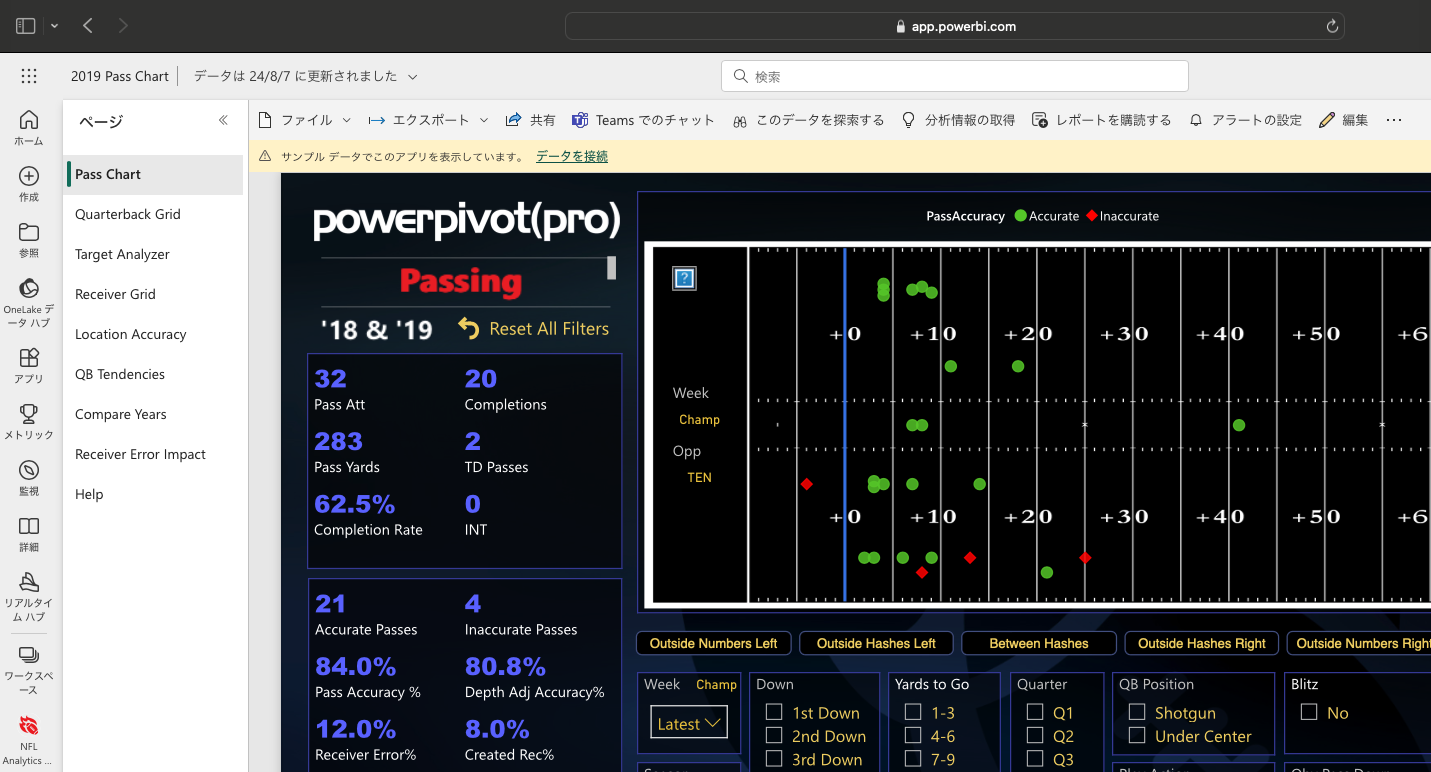Check the Q3 quarter checkbox
Screen dimensions: 1431x772
pos(1035,759)
